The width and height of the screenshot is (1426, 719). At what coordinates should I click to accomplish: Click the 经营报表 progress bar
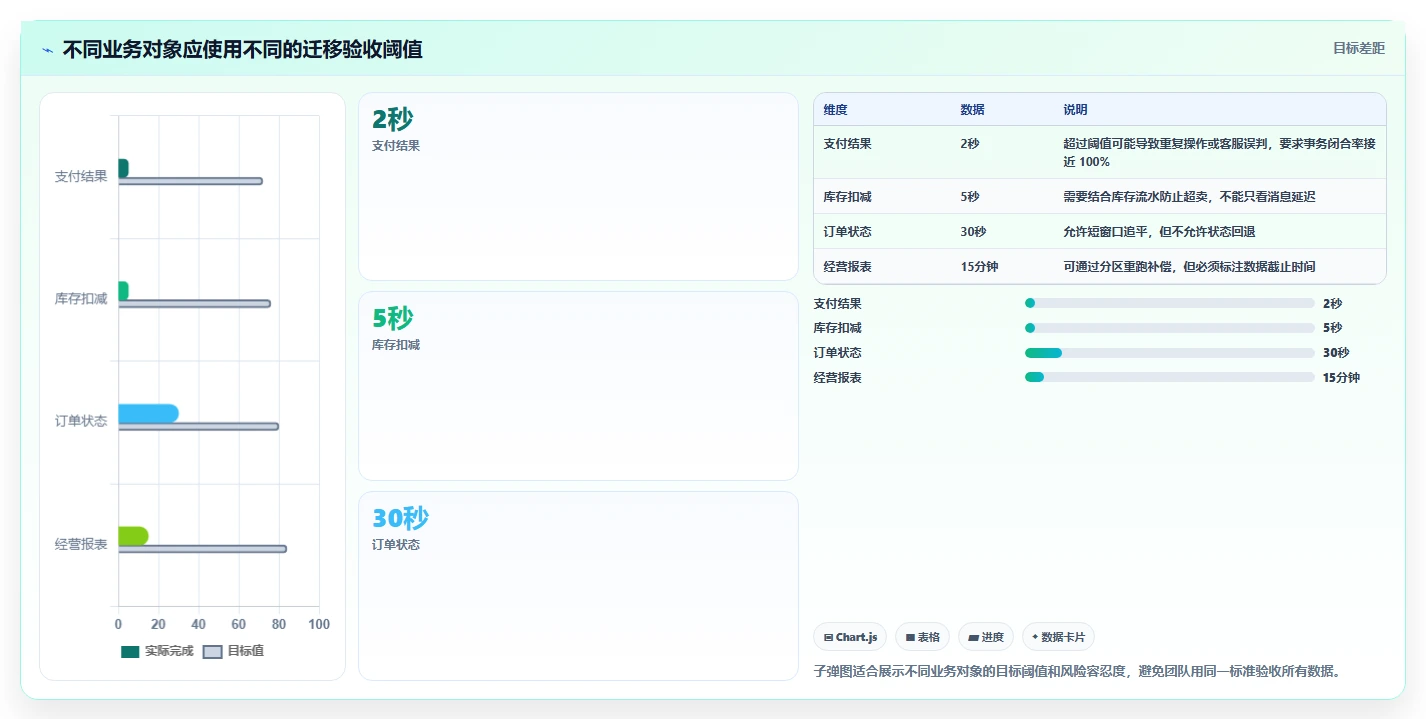[1169, 377]
